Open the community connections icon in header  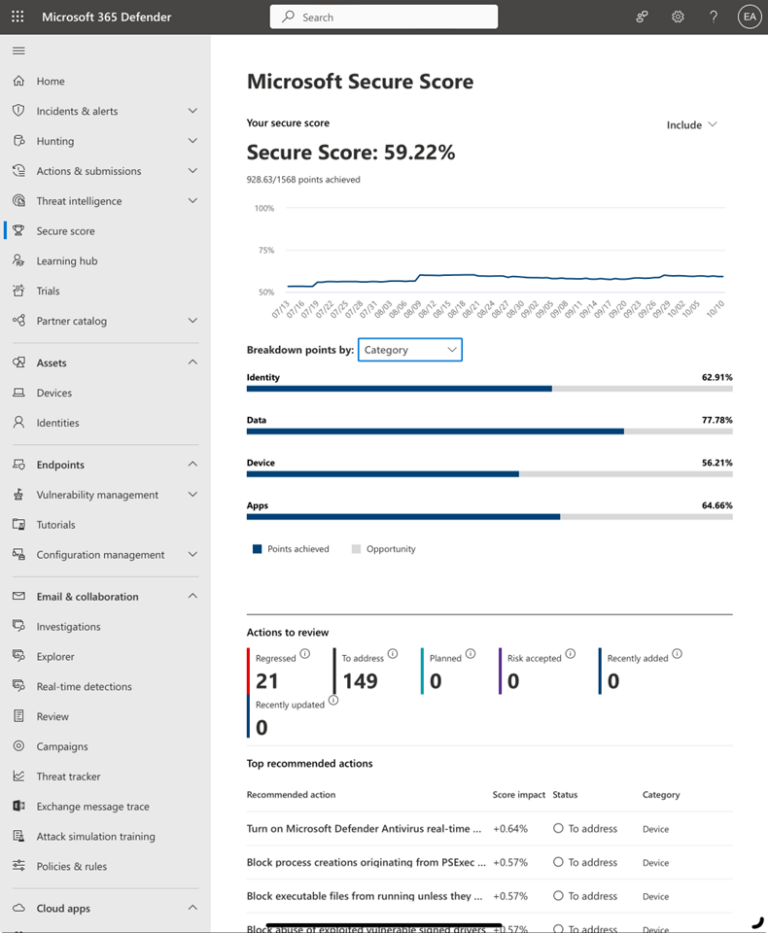tap(642, 17)
